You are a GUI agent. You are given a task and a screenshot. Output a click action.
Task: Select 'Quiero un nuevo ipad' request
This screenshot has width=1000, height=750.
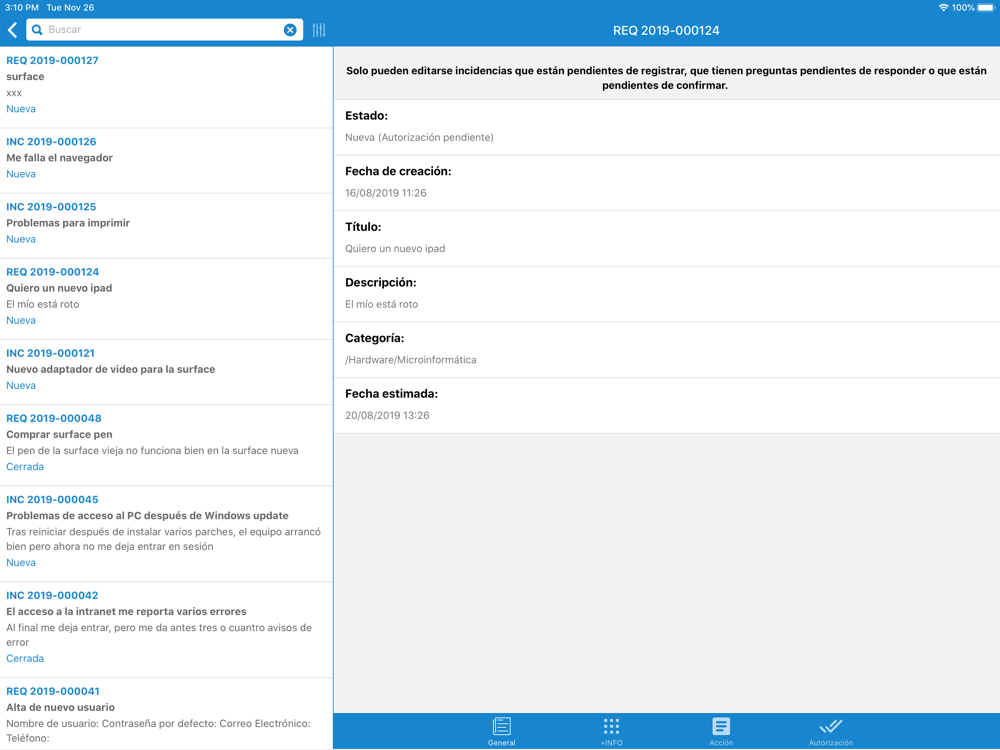pos(166,296)
